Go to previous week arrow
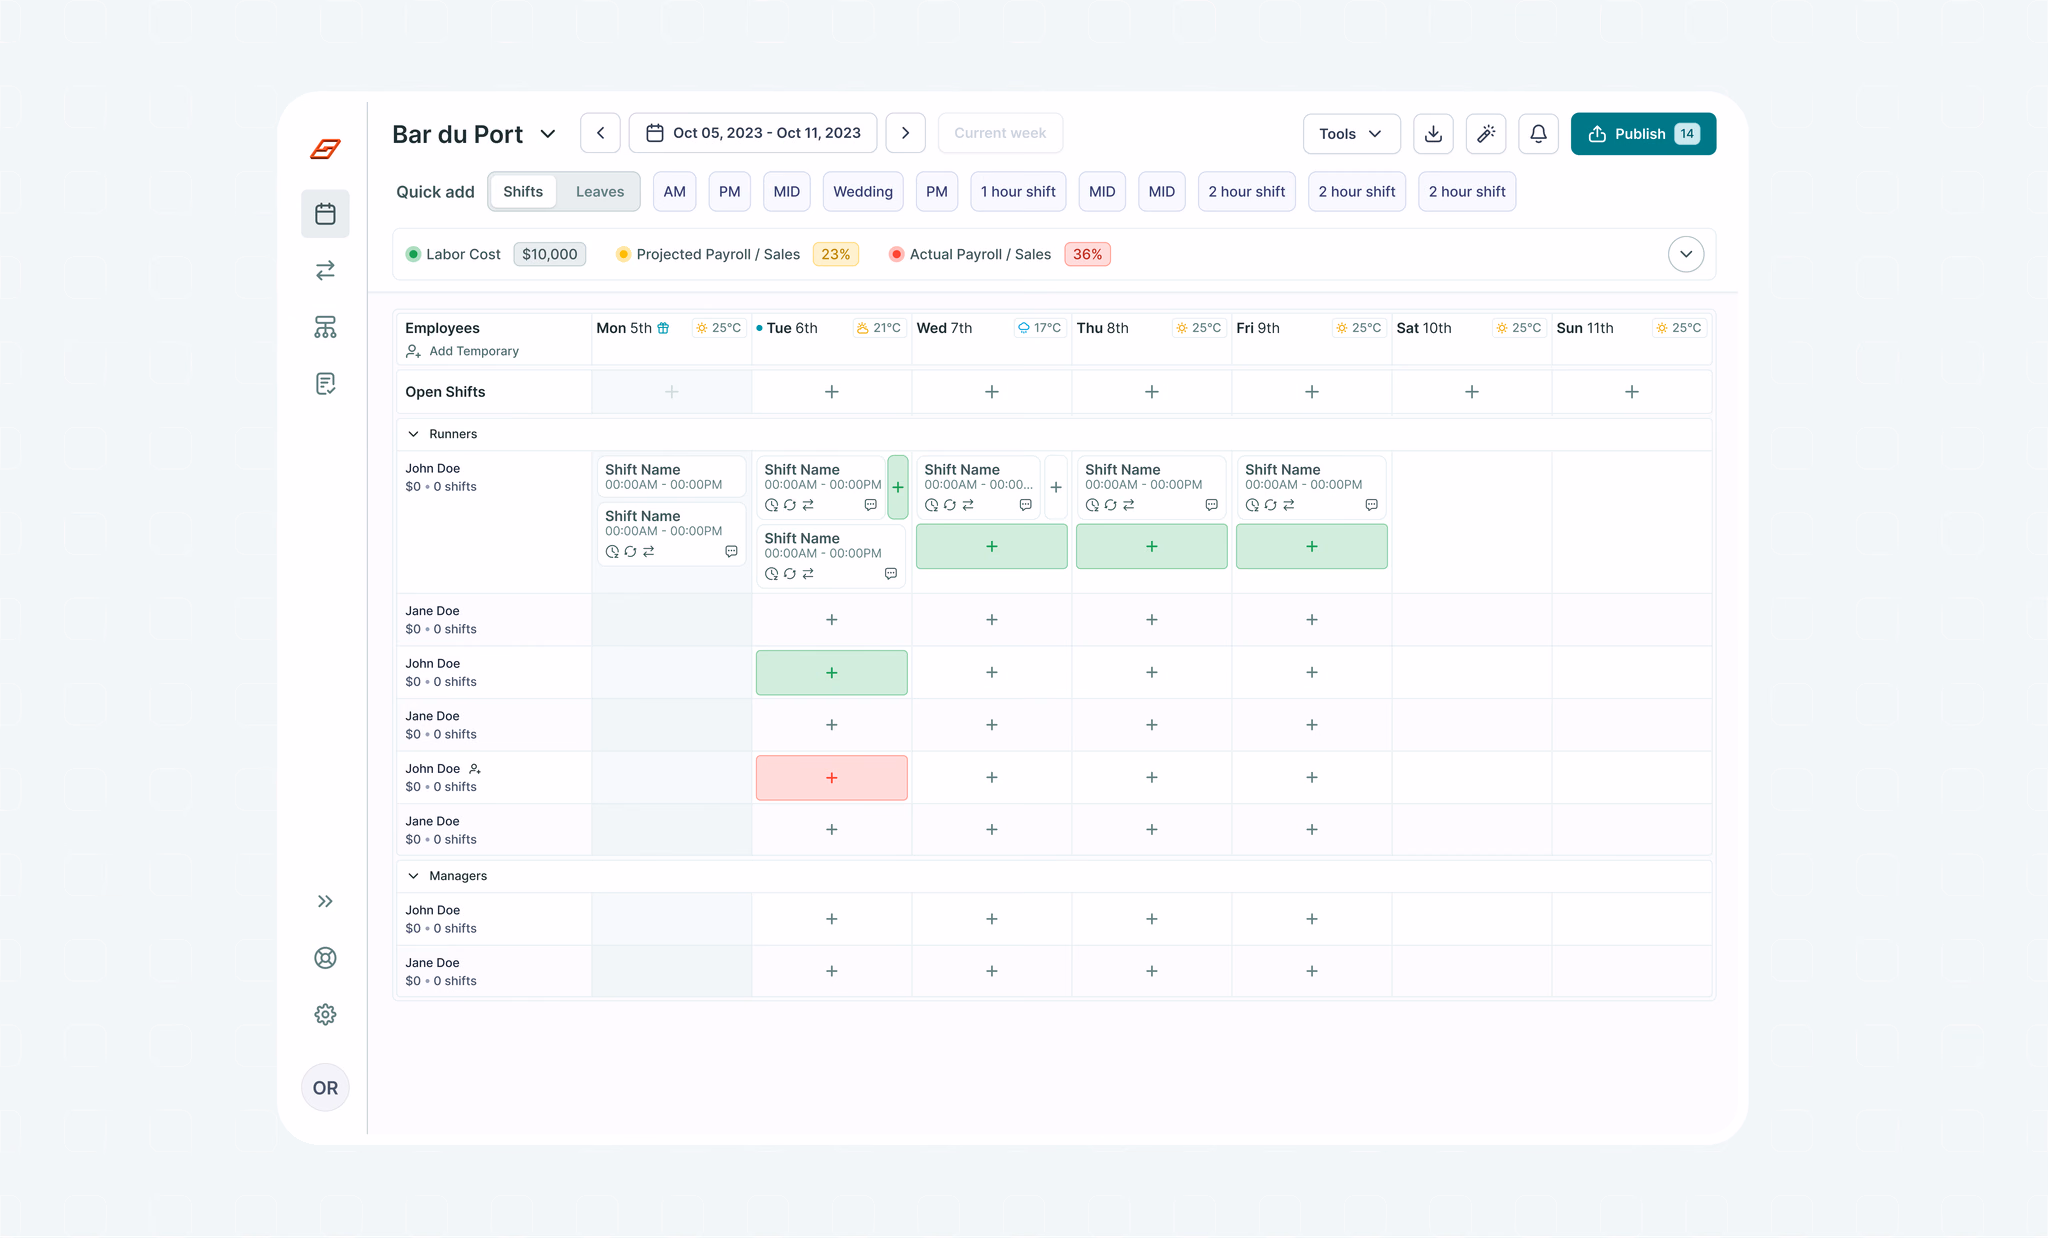The image size is (2048, 1238). tap(600, 133)
